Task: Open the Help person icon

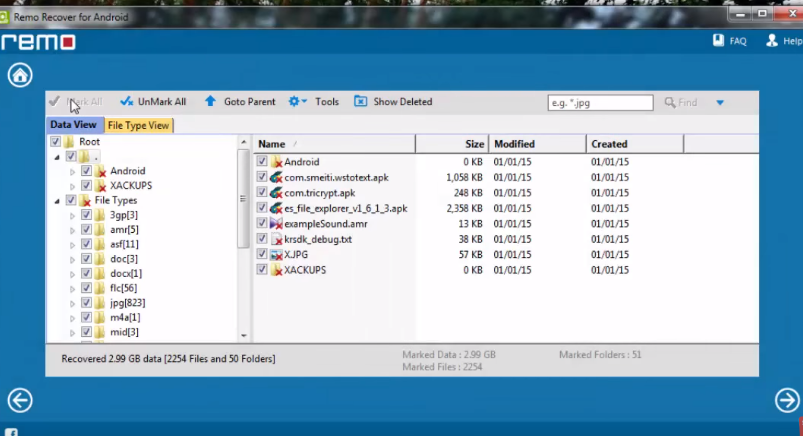Action: click(x=772, y=40)
